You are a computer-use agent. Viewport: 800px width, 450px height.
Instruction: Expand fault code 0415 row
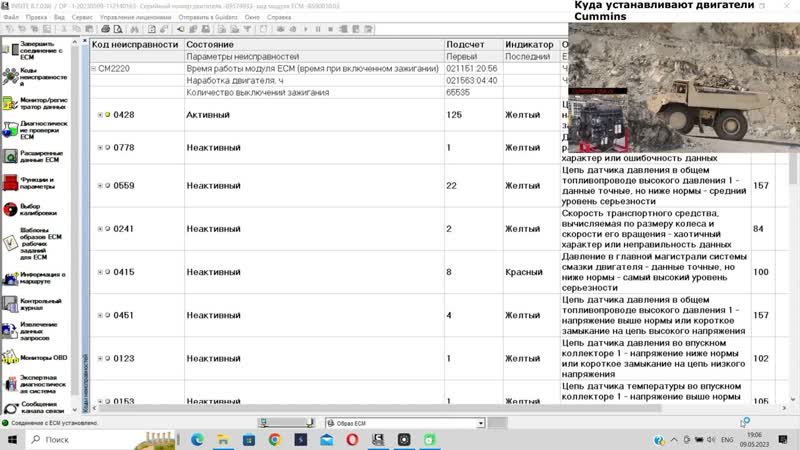click(x=100, y=272)
